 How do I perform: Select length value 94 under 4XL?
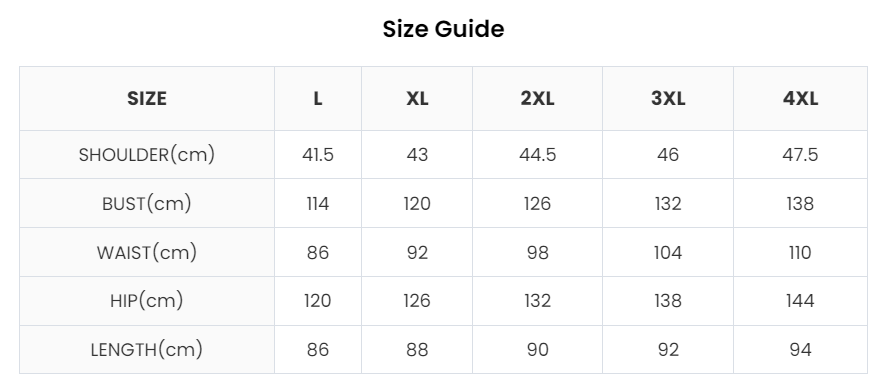click(800, 350)
